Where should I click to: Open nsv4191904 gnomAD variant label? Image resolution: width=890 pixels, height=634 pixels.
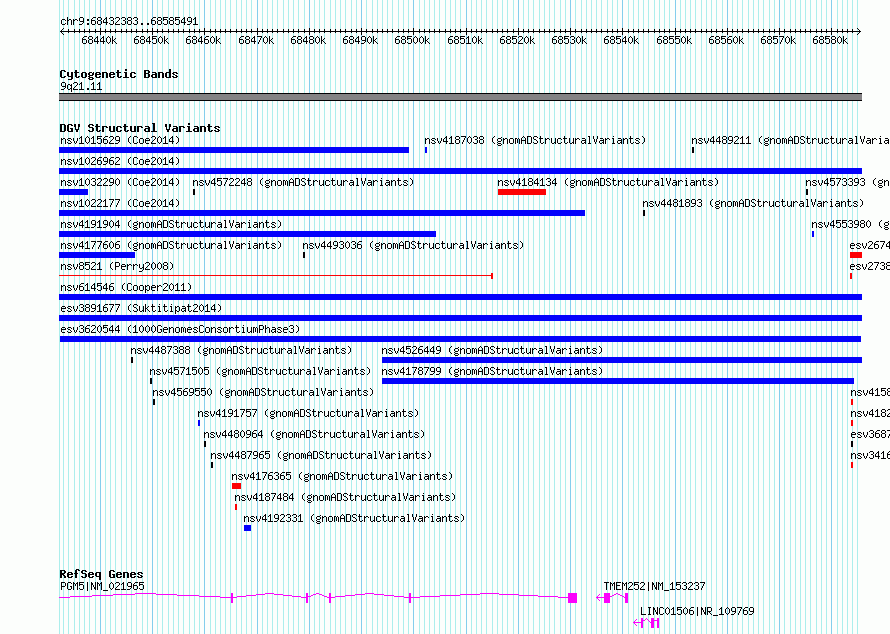[x=171, y=224]
